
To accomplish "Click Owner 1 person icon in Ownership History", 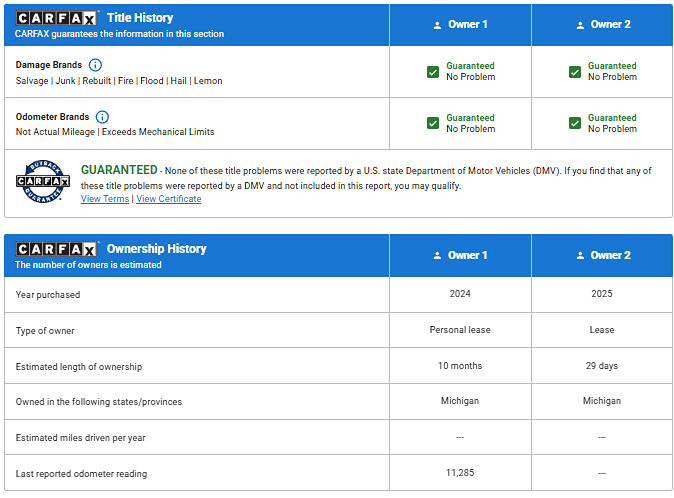I will tap(437, 256).
